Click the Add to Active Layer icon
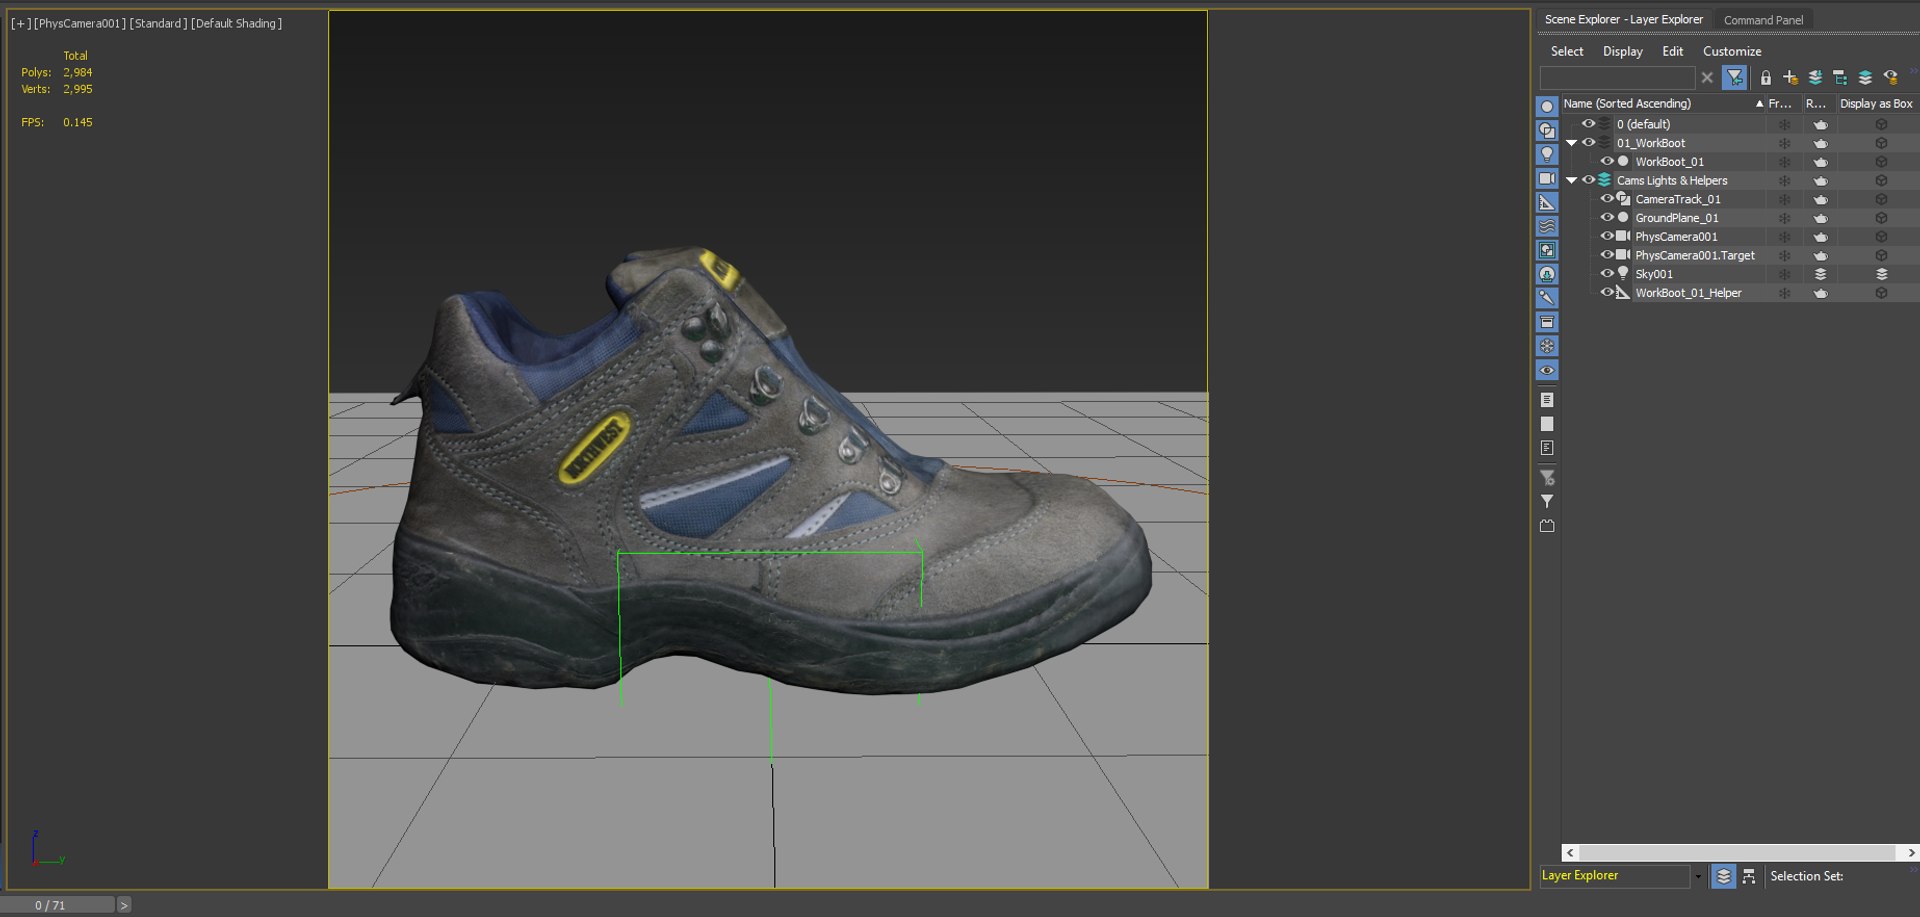 pos(1815,77)
